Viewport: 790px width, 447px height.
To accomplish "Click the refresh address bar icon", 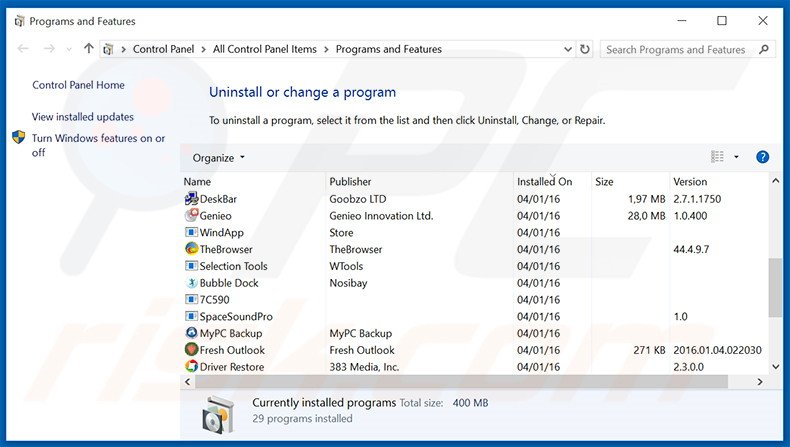I will 584,49.
